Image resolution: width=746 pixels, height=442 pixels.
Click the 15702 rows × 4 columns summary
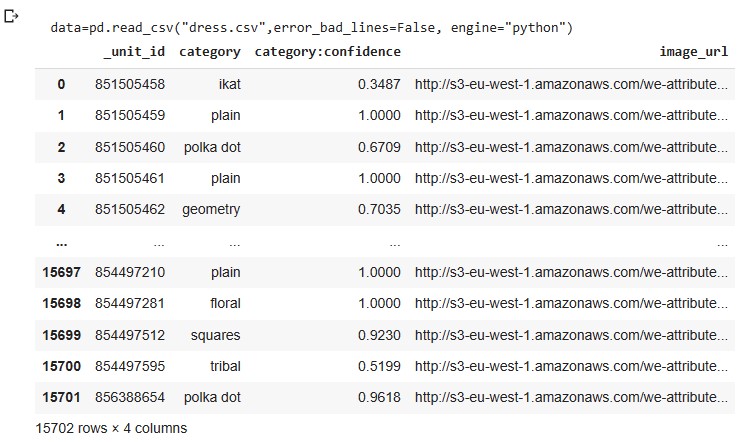point(111,428)
